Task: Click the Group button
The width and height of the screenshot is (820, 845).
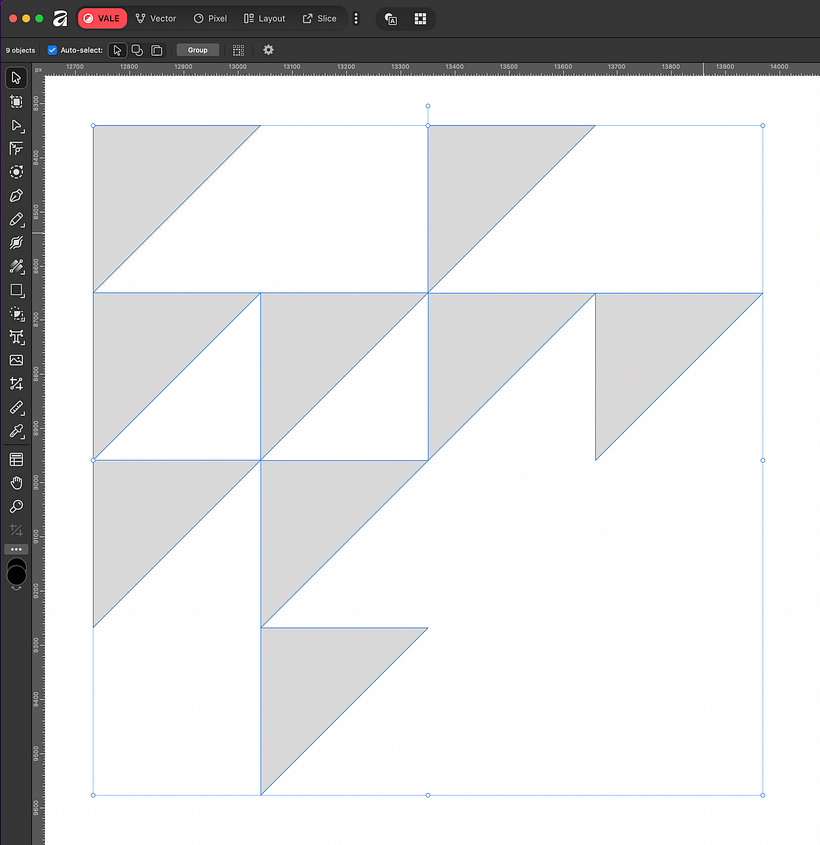Action: pos(198,50)
